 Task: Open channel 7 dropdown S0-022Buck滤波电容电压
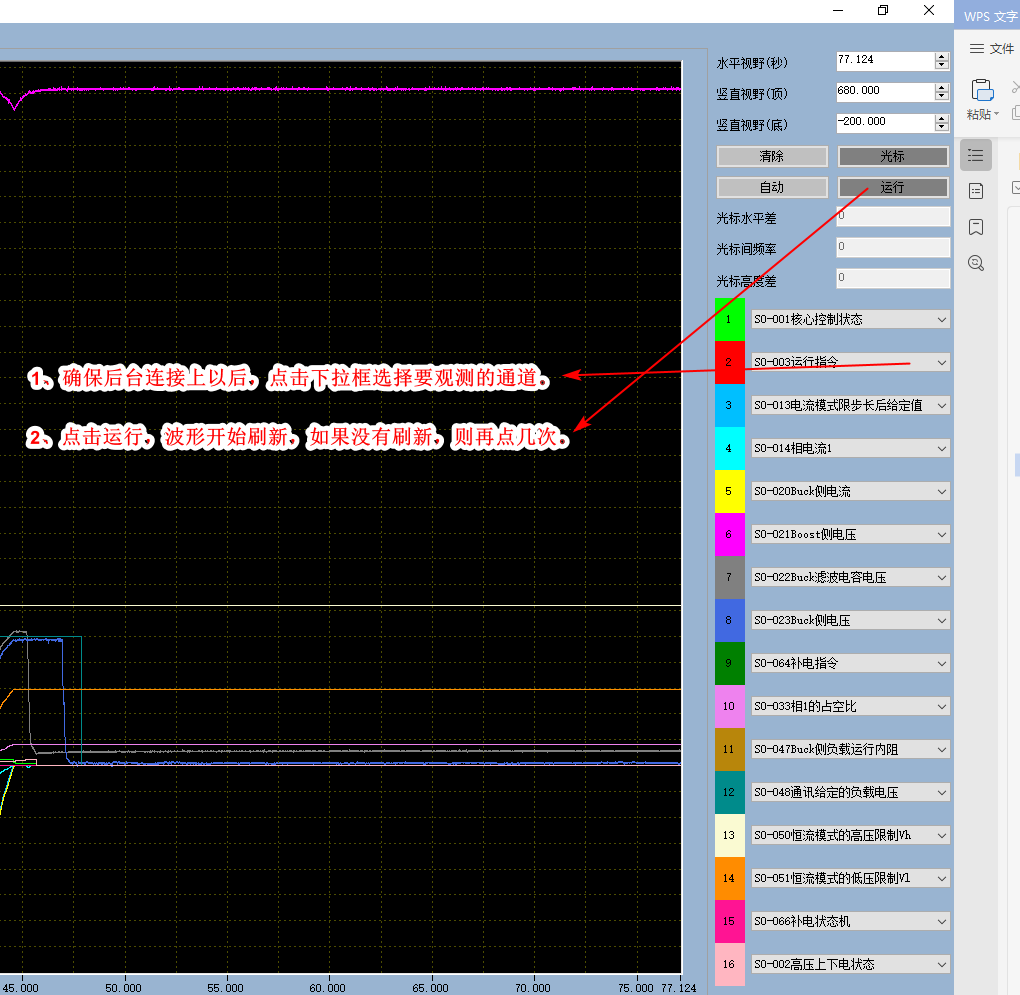point(850,577)
